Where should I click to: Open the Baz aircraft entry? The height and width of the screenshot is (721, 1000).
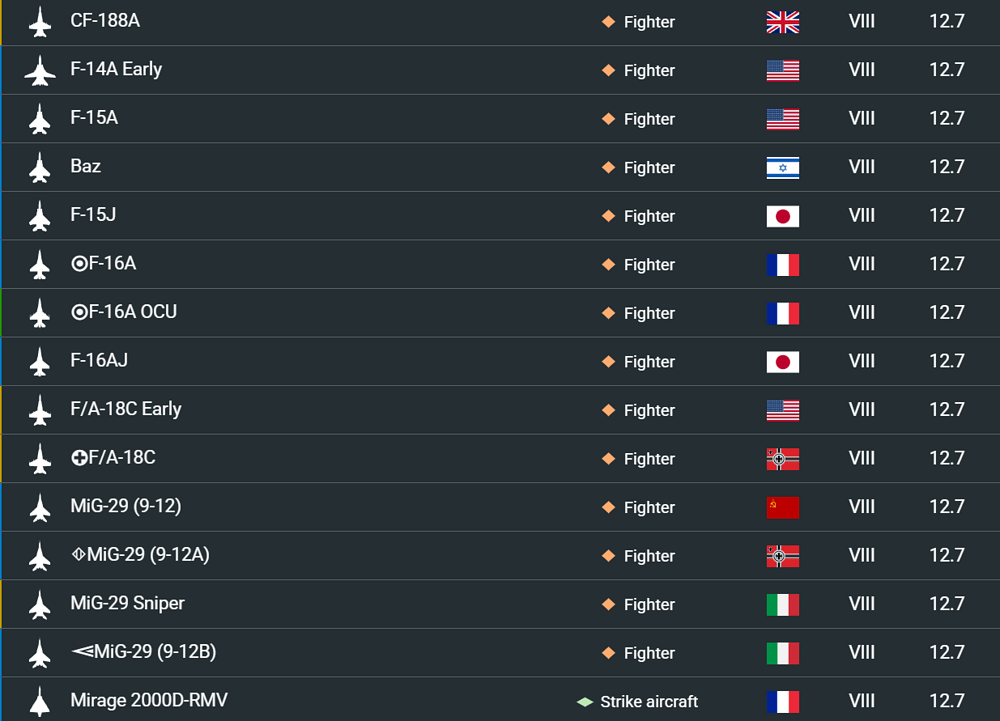(x=85, y=166)
